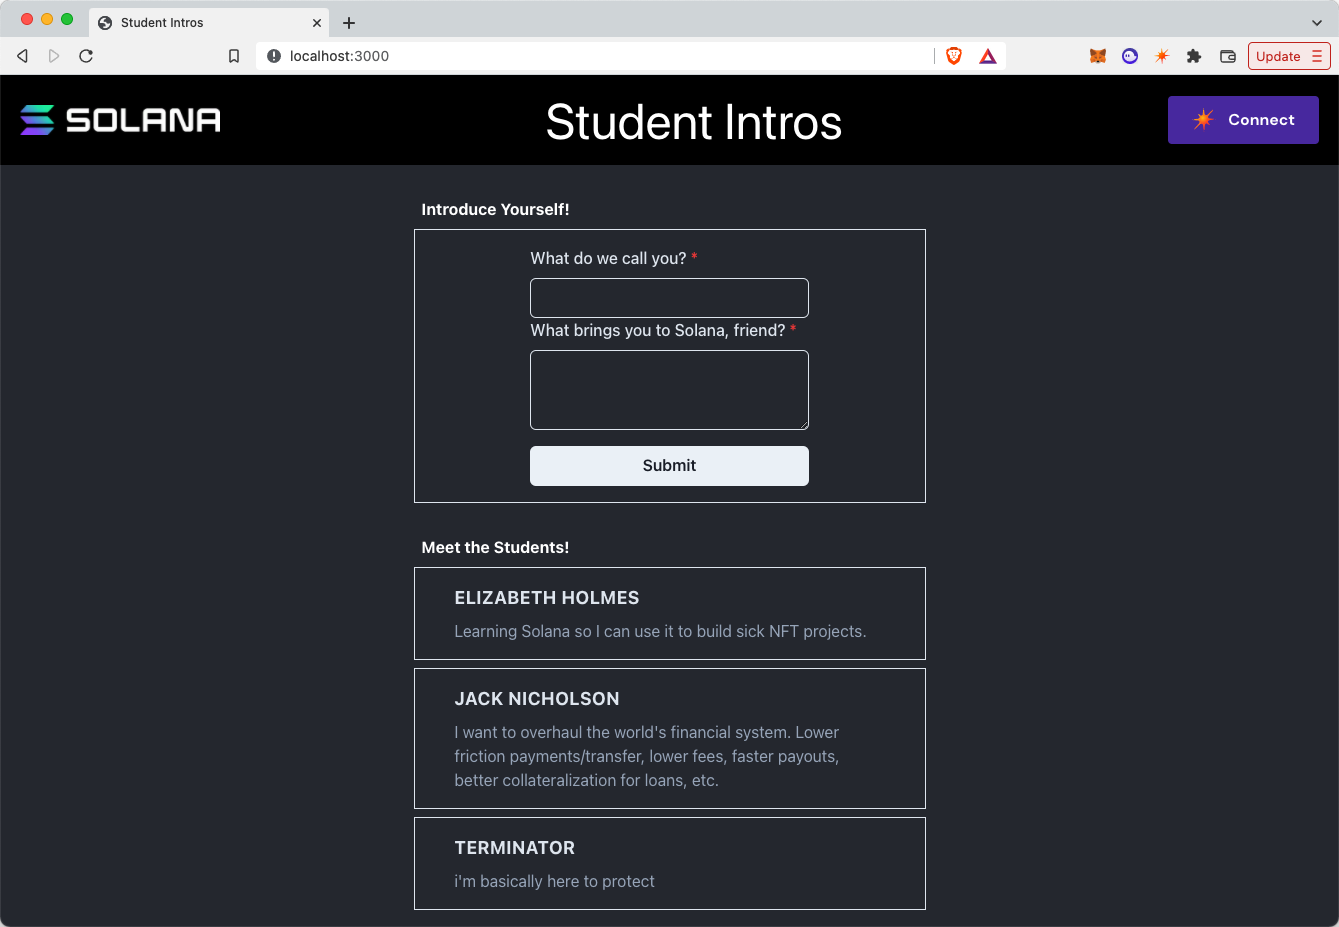
Task: Click the Solana logo in the header
Action: pyautogui.click(x=120, y=119)
